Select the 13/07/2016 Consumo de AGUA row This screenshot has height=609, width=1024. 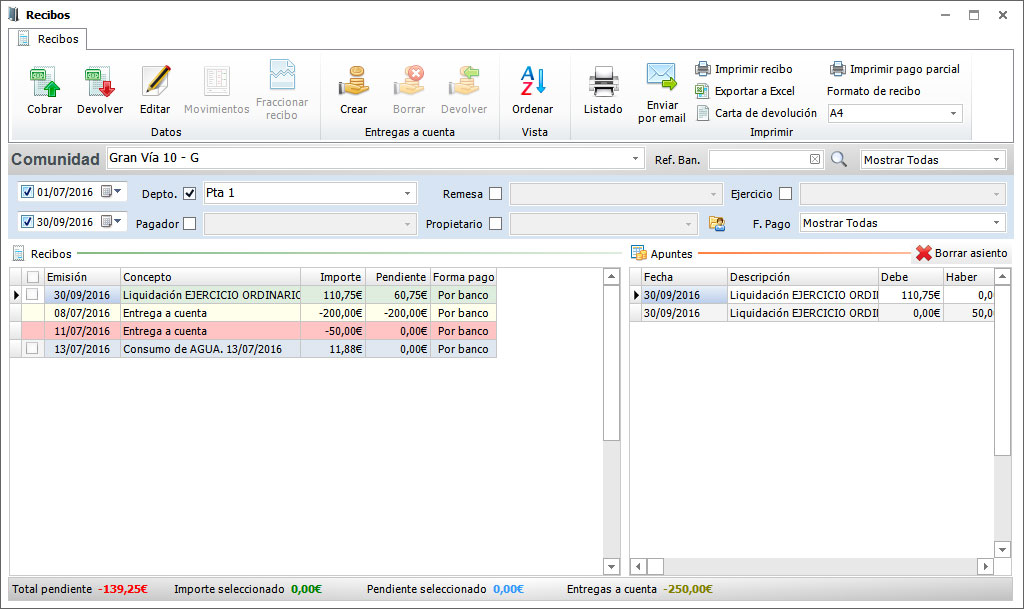(253, 349)
